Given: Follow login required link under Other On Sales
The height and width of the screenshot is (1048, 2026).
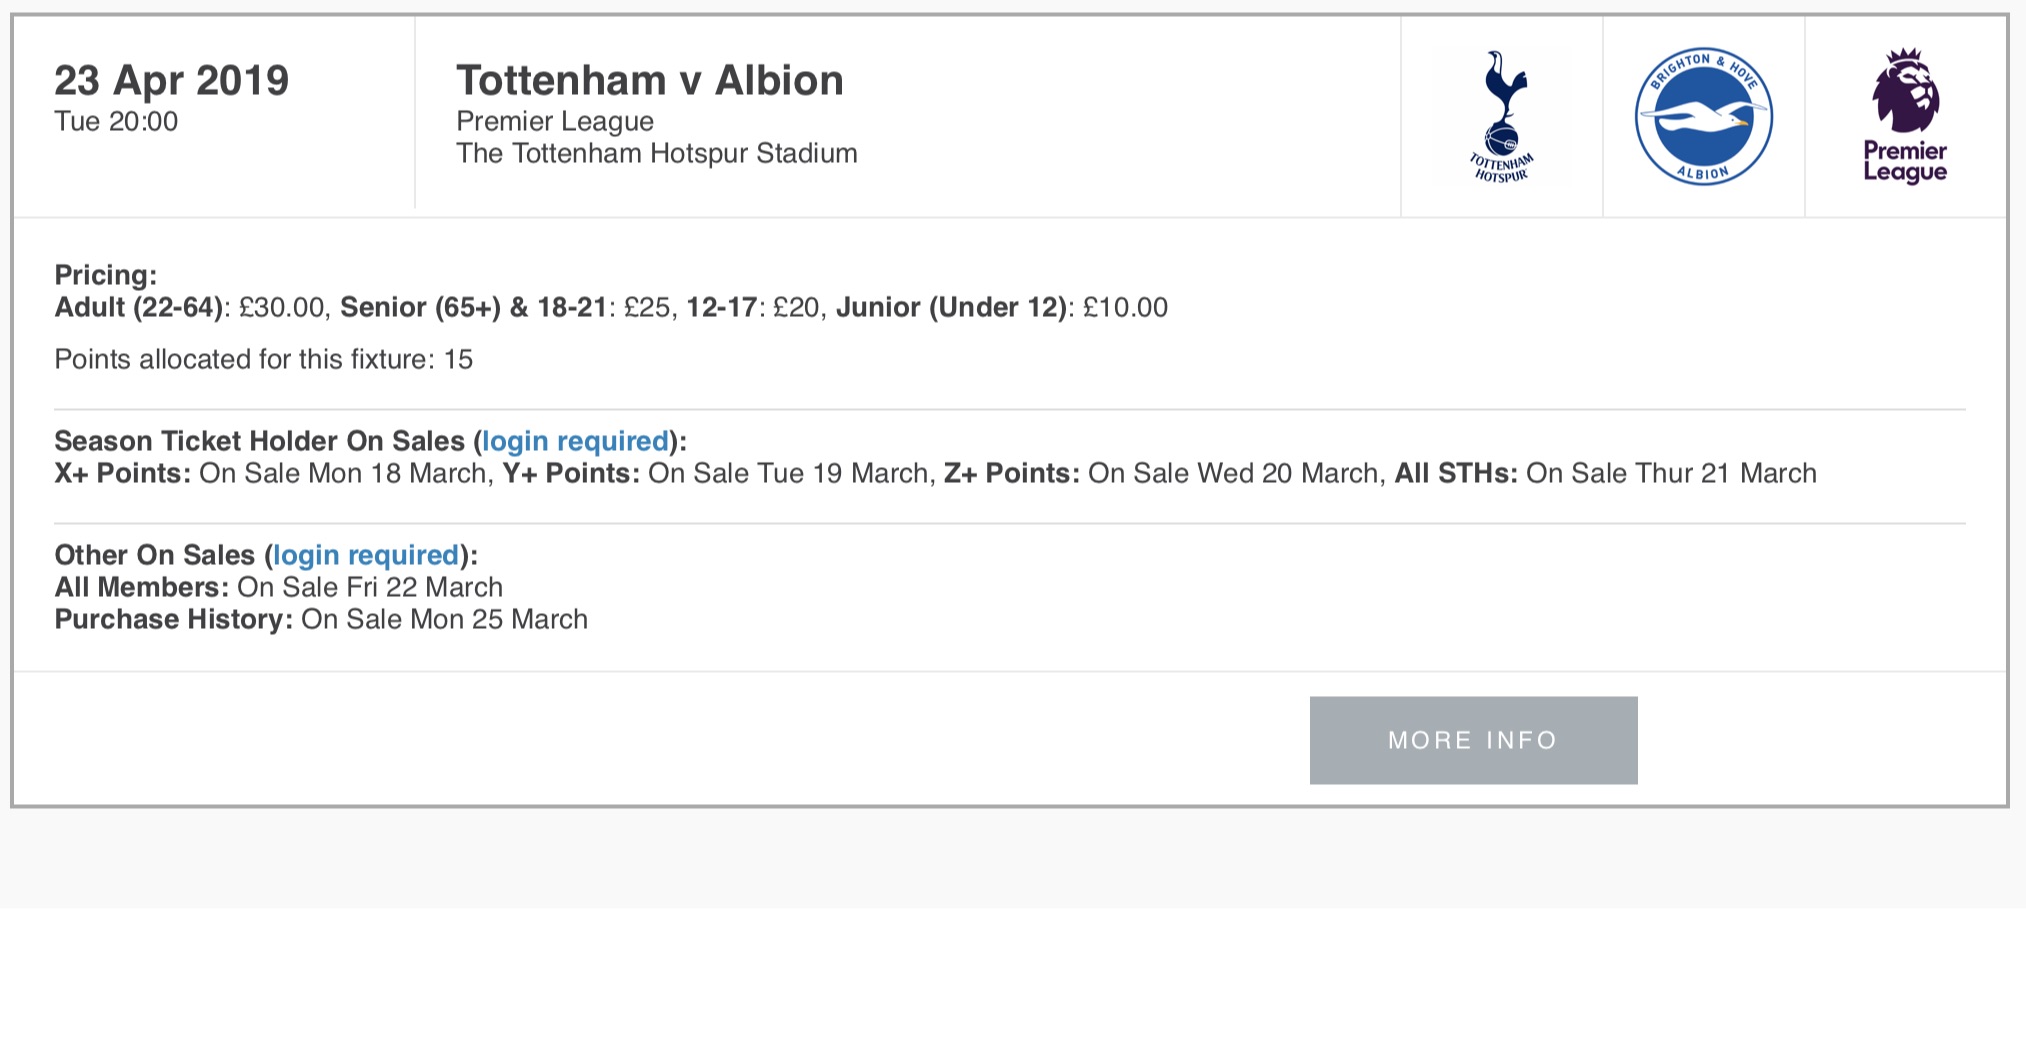Looking at the screenshot, I should tap(366, 555).
